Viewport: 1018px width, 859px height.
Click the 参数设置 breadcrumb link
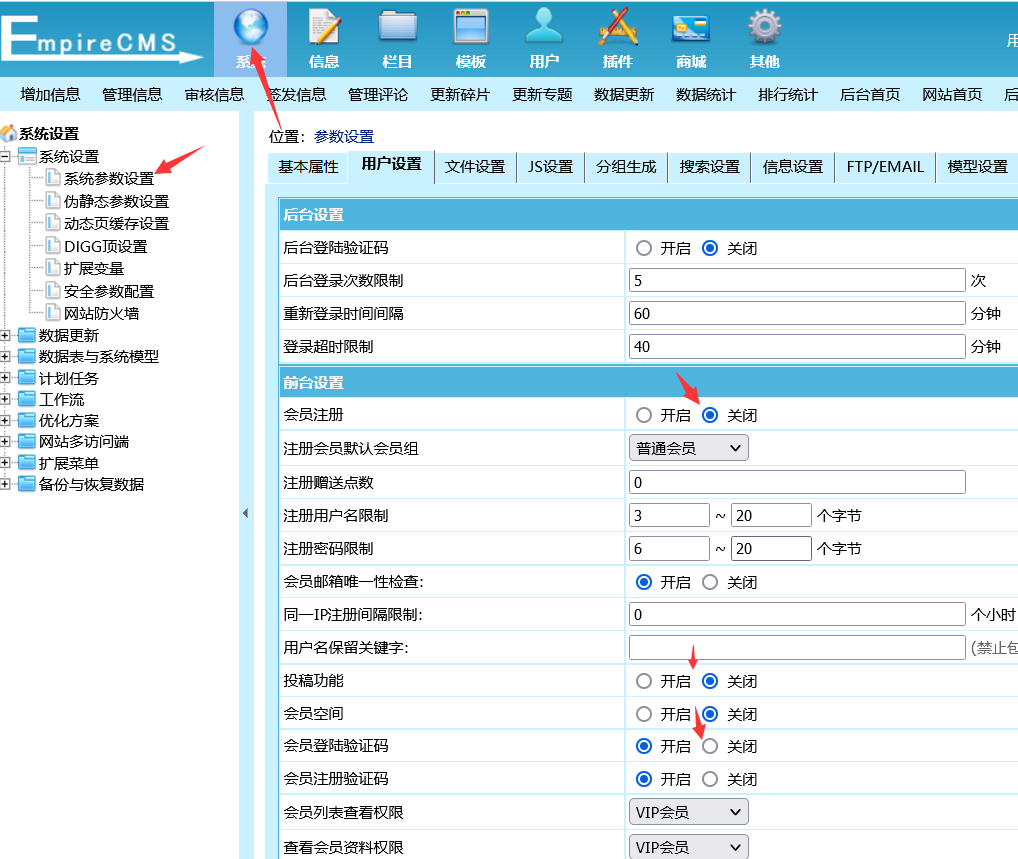[343, 136]
